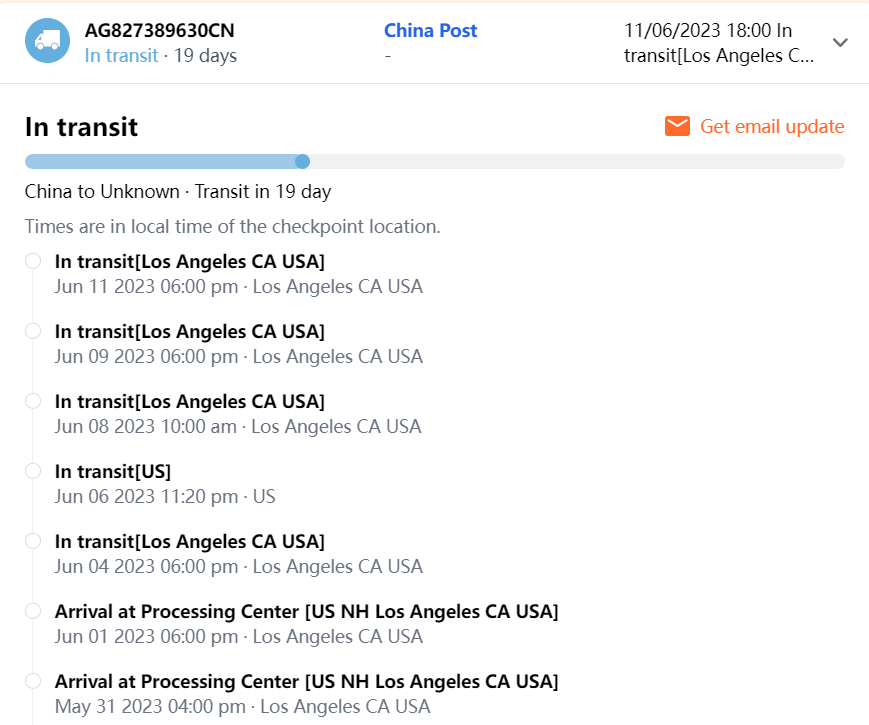
Task: Click the orange email envelope icon
Action: click(x=677, y=126)
